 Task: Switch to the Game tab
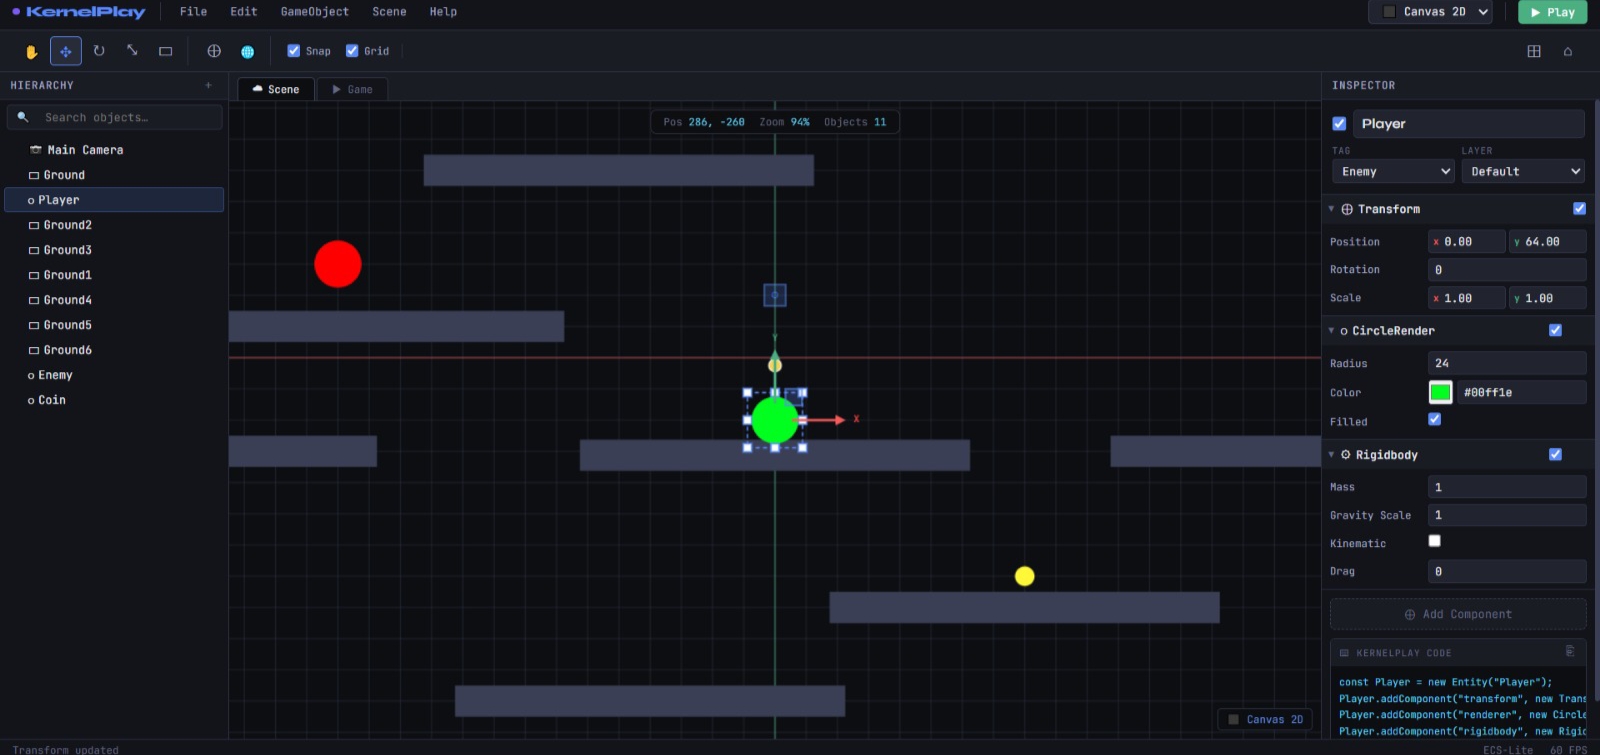(x=352, y=90)
